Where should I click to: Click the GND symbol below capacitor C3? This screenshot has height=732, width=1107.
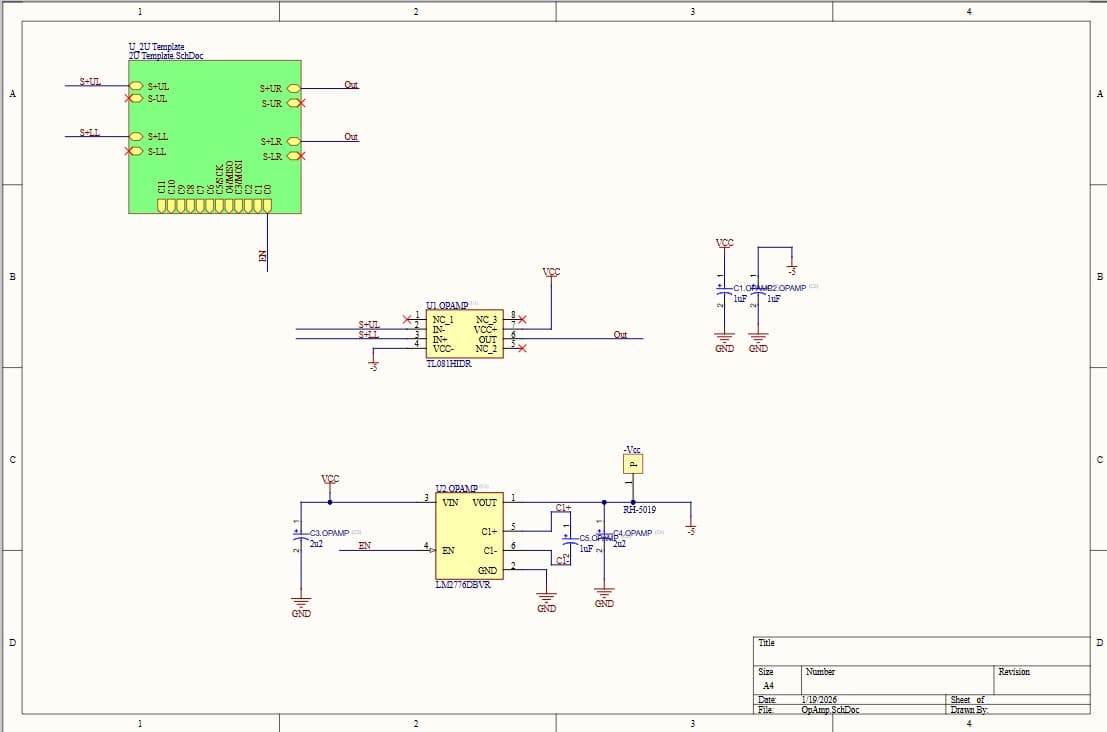301,608
